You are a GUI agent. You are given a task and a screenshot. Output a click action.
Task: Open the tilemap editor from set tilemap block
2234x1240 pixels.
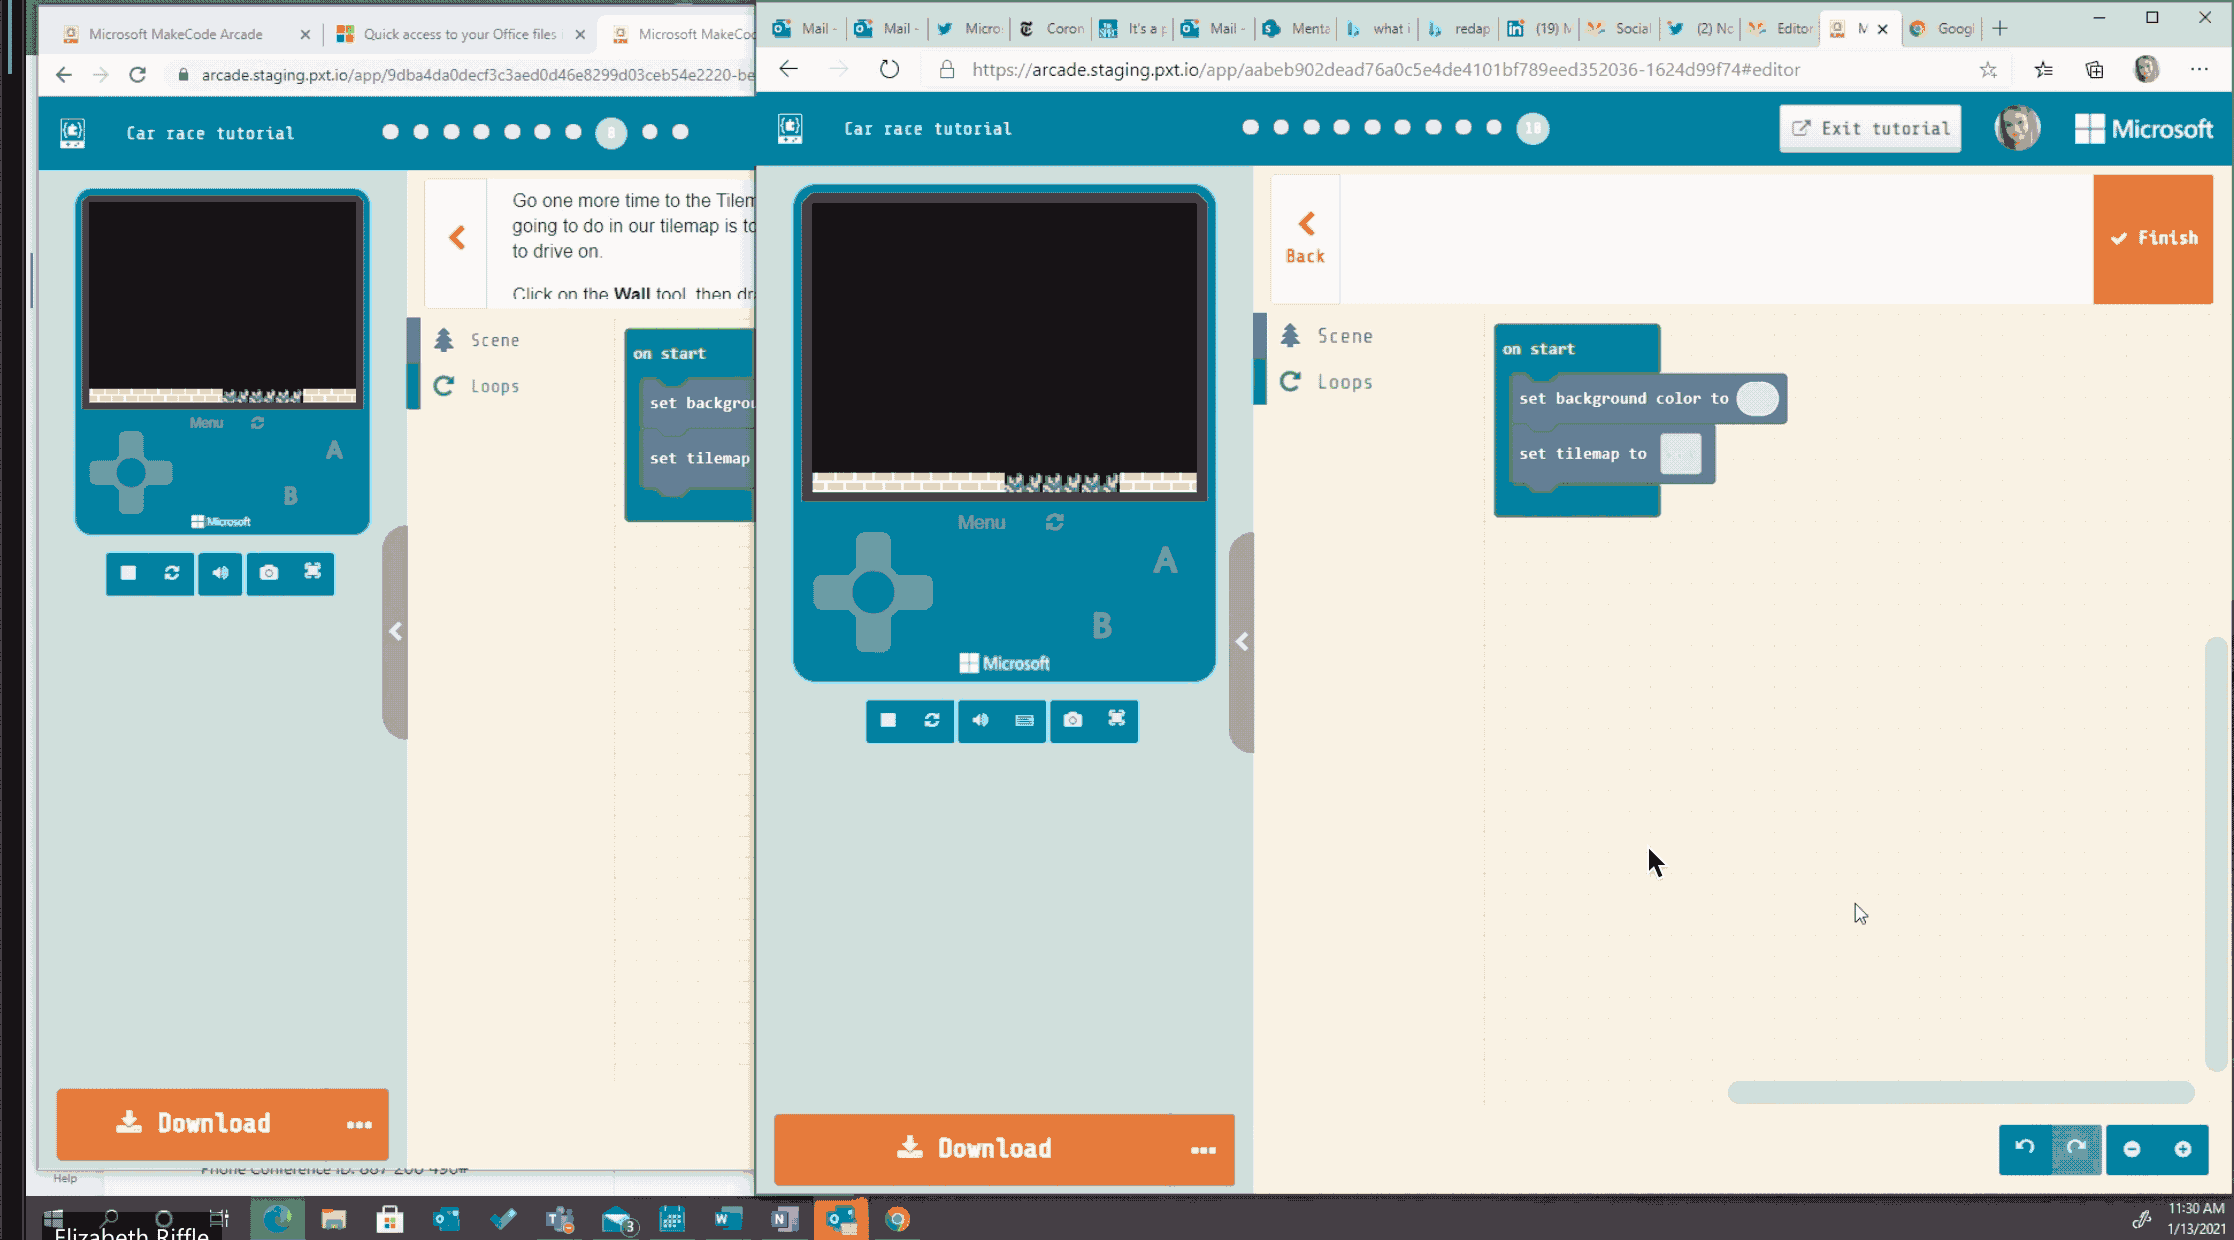pos(1680,454)
